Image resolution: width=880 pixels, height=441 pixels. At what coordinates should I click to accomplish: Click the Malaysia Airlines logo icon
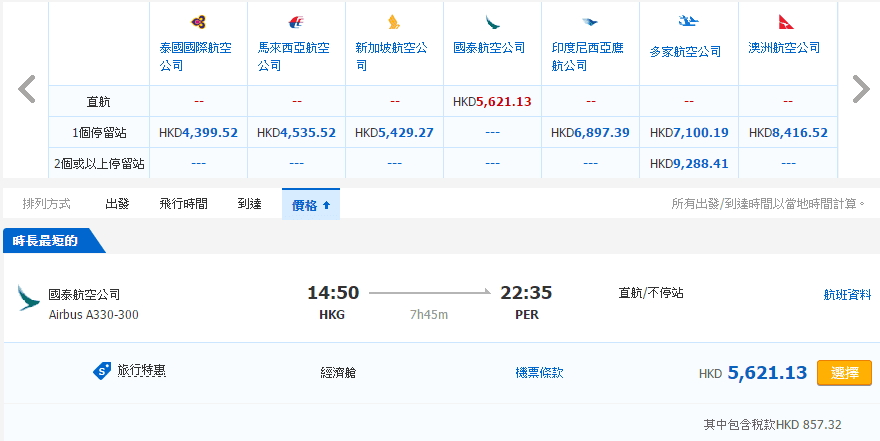pos(295,22)
